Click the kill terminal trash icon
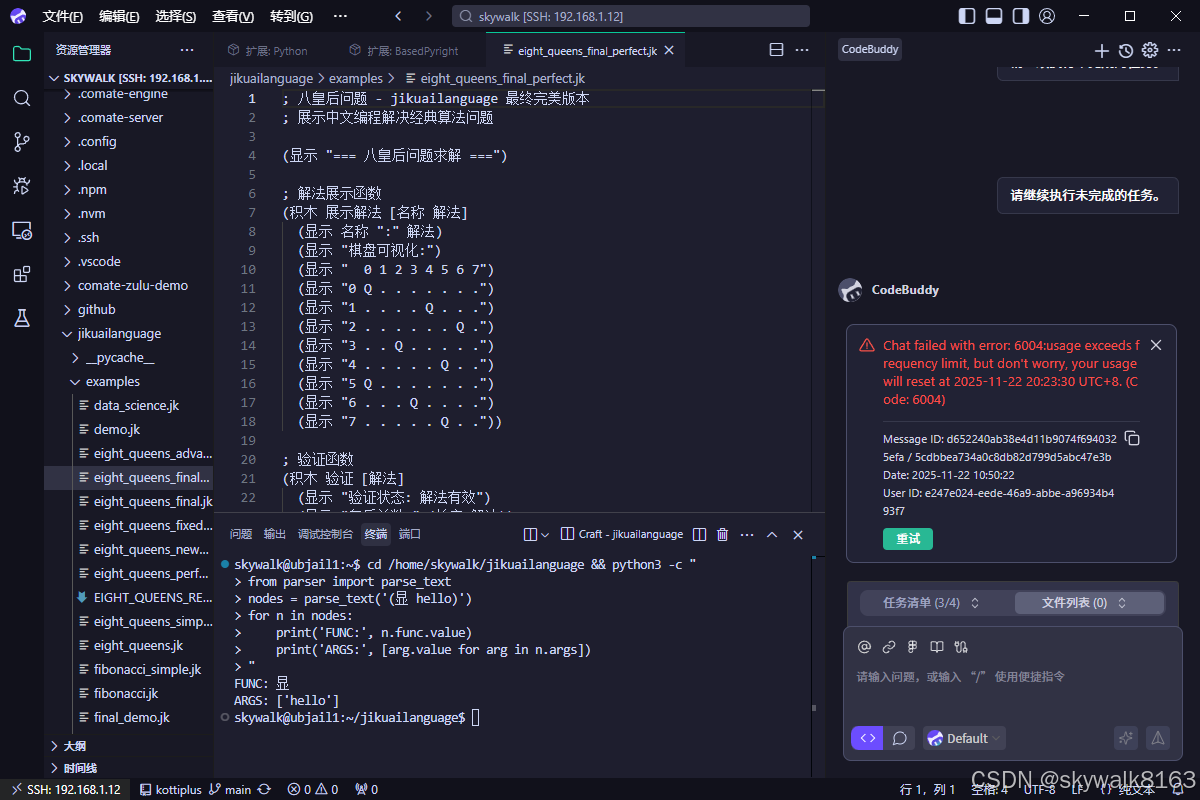The height and width of the screenshot is (800, 1200). pos(722,534)
